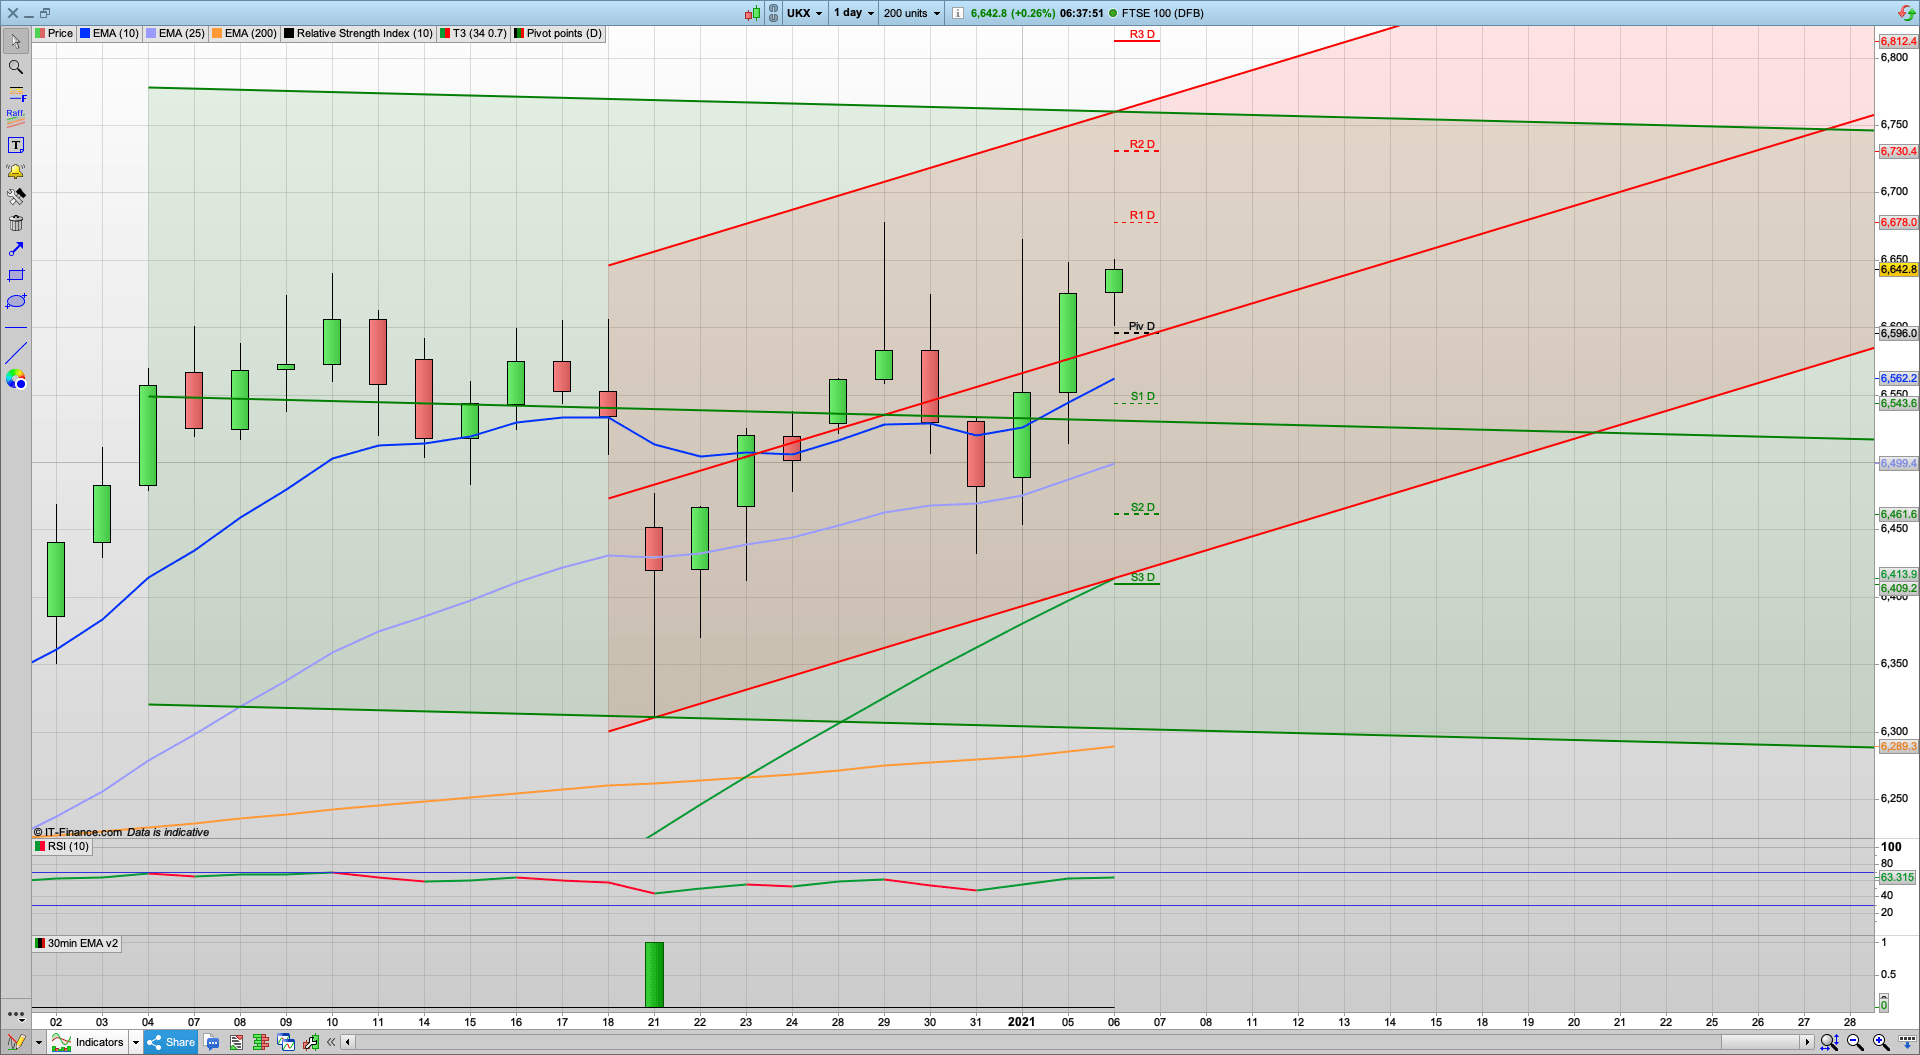The height and width of the screenshot is (1055, 1920).
Task: Choose the Raff regression channel tool
Action: point(16,118)
